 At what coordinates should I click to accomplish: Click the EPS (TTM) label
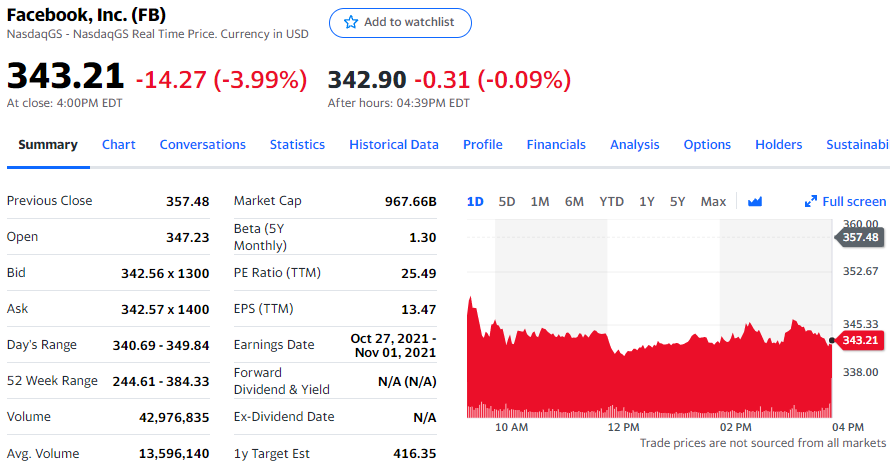click(264, 309)
